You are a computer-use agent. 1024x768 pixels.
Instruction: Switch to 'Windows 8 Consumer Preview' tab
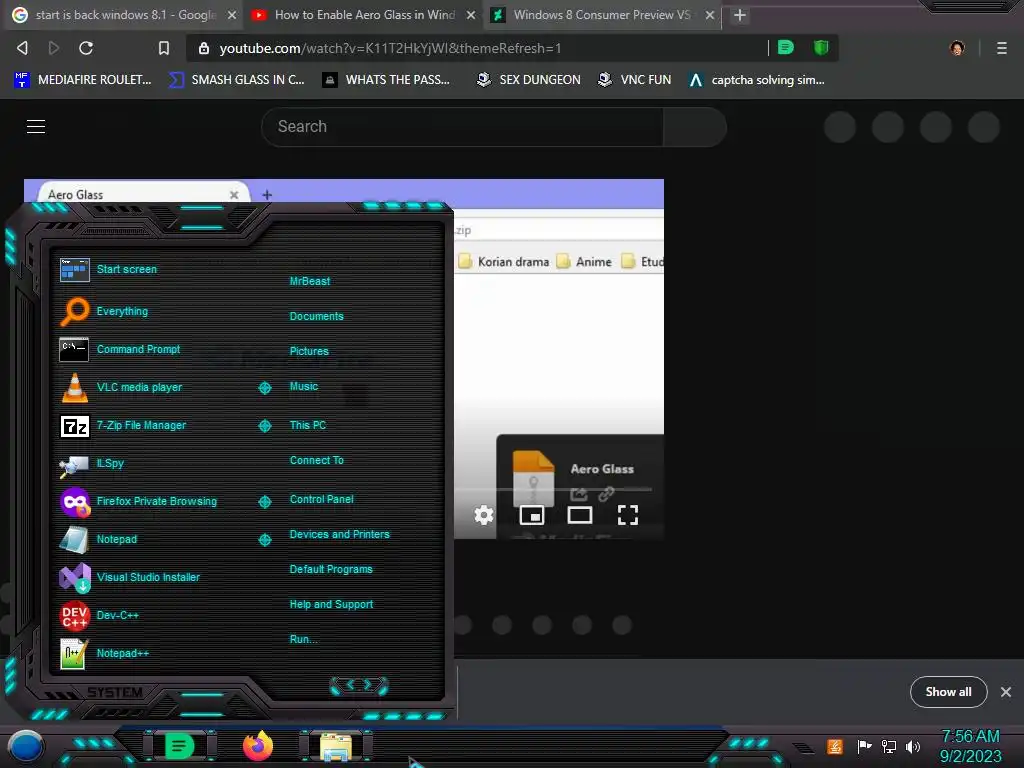[x=601, y=15]
